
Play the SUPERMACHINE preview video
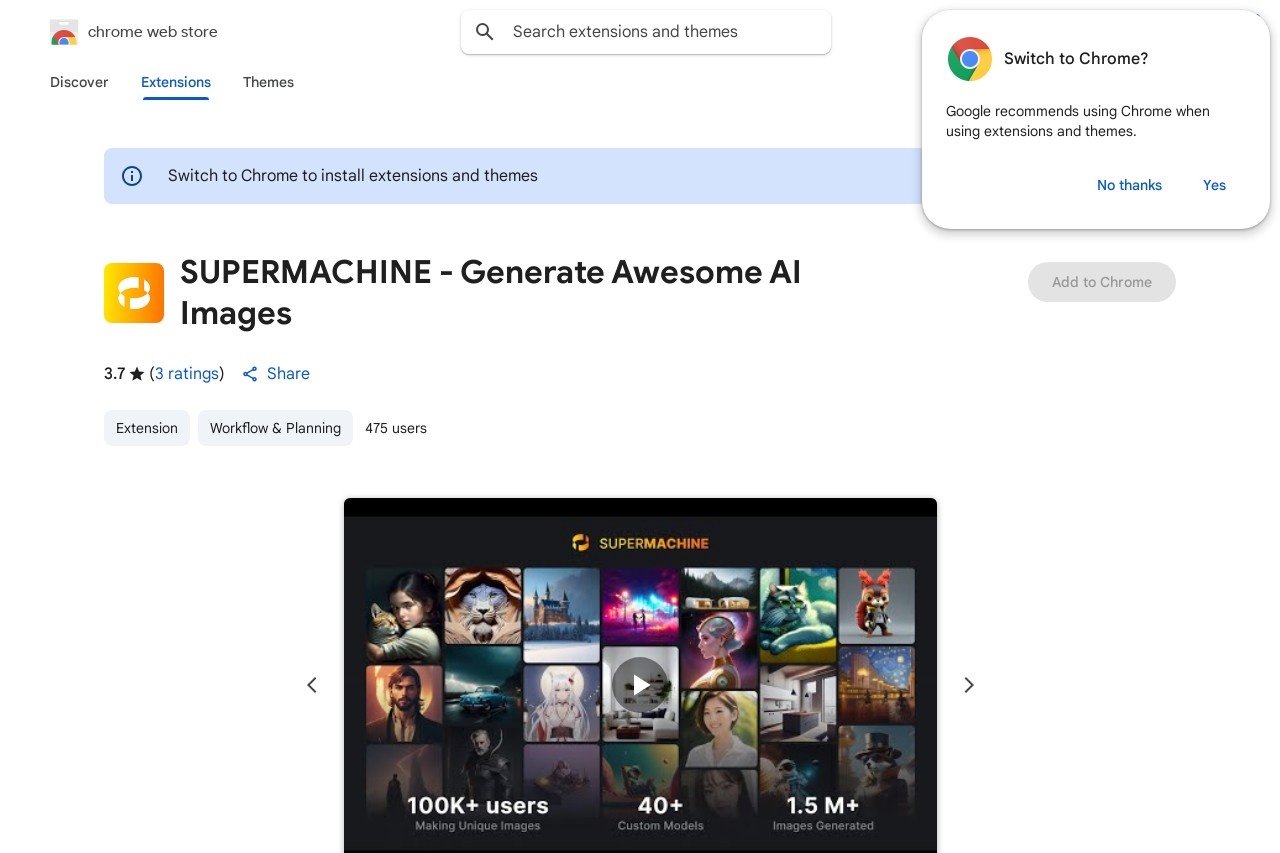[x=640, y=685]
